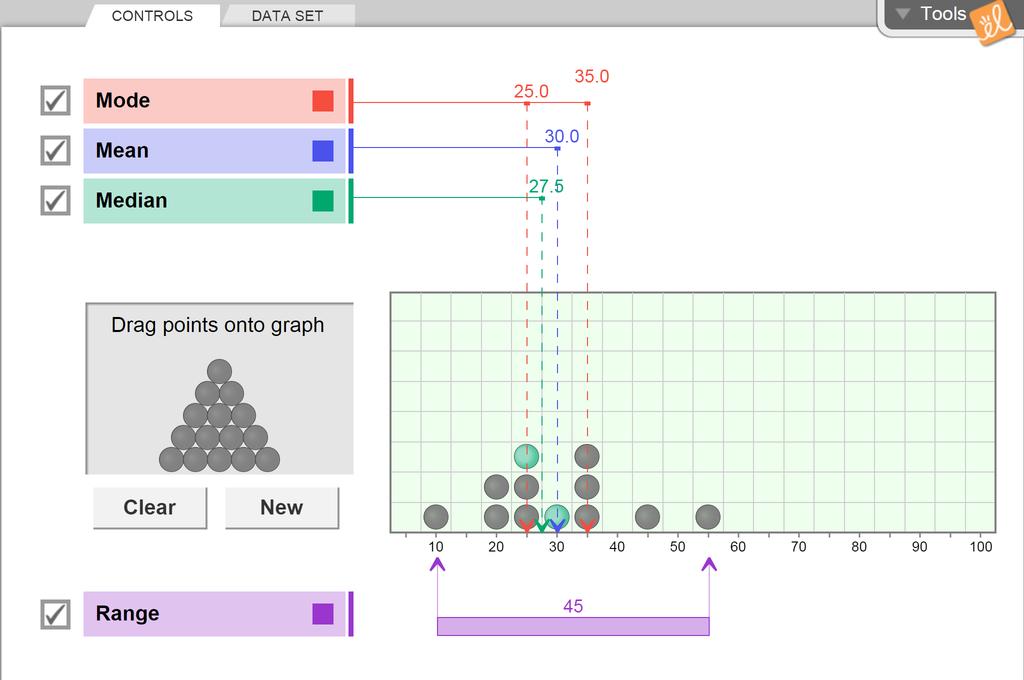The height and width of the screenshot is (680, 1024).
Task: Select the gray data point at 45
Action: click(x=647, y=517)
